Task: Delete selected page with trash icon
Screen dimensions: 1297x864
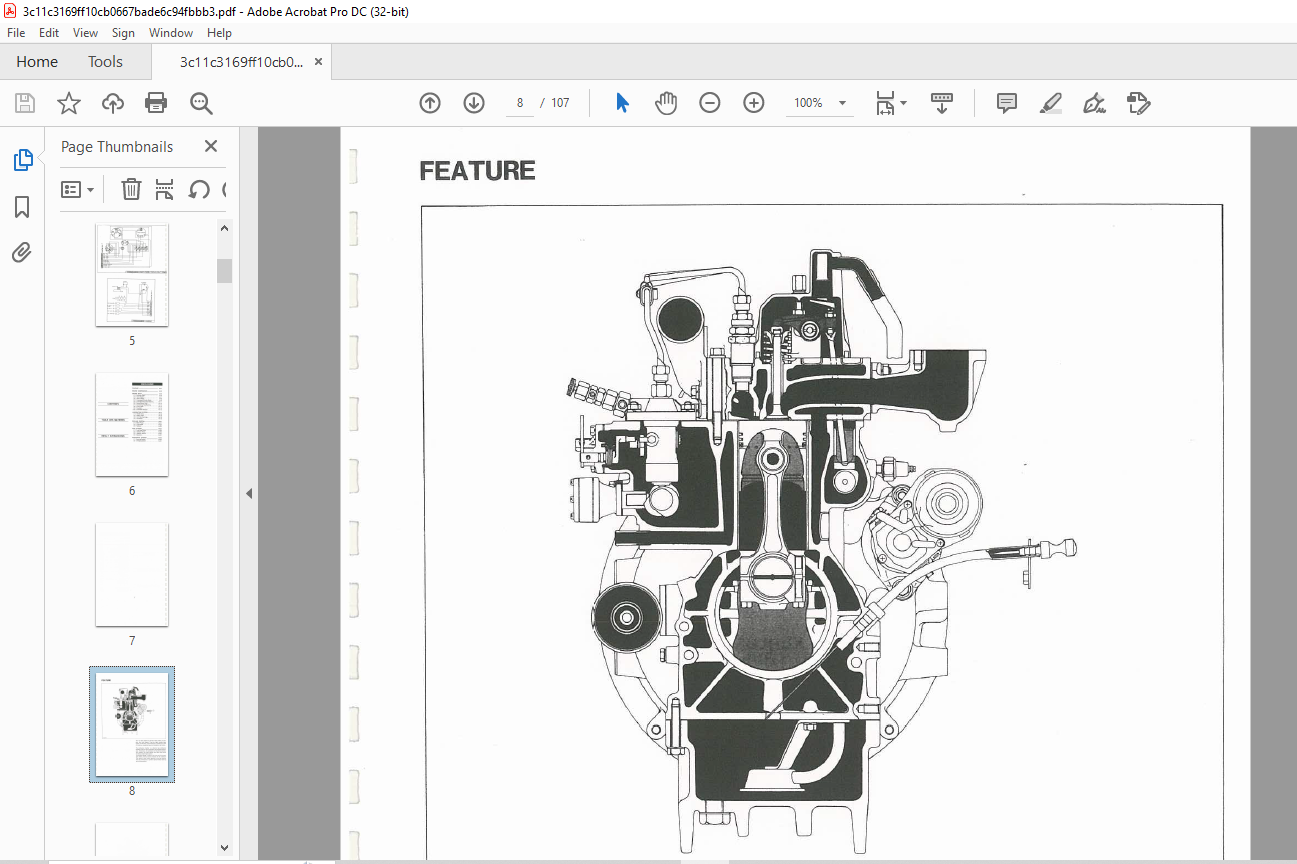Action: click(131, 189)
